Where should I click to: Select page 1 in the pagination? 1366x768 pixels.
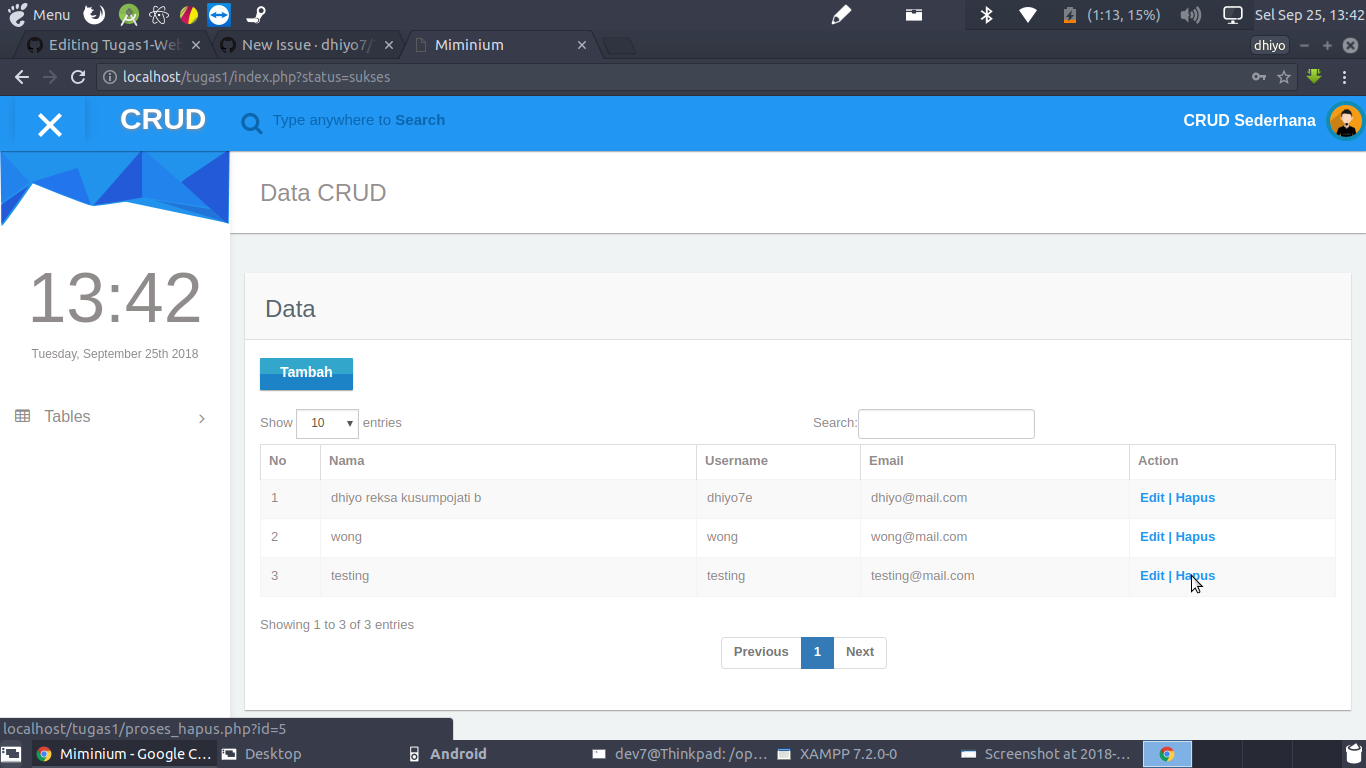click(817, 652)
